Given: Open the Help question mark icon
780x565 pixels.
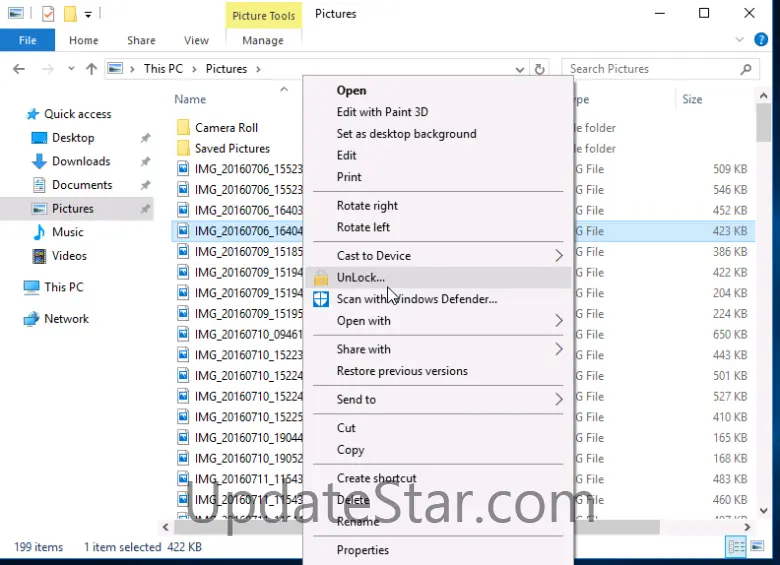Looking at the screenshot, I should tap(761, 39).
